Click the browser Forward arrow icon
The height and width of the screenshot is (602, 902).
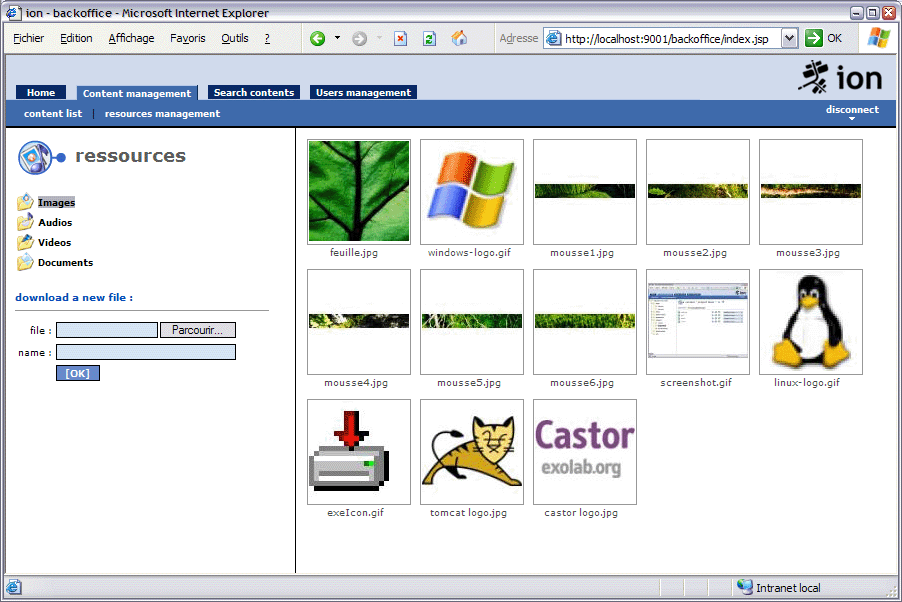click(360, 39)
